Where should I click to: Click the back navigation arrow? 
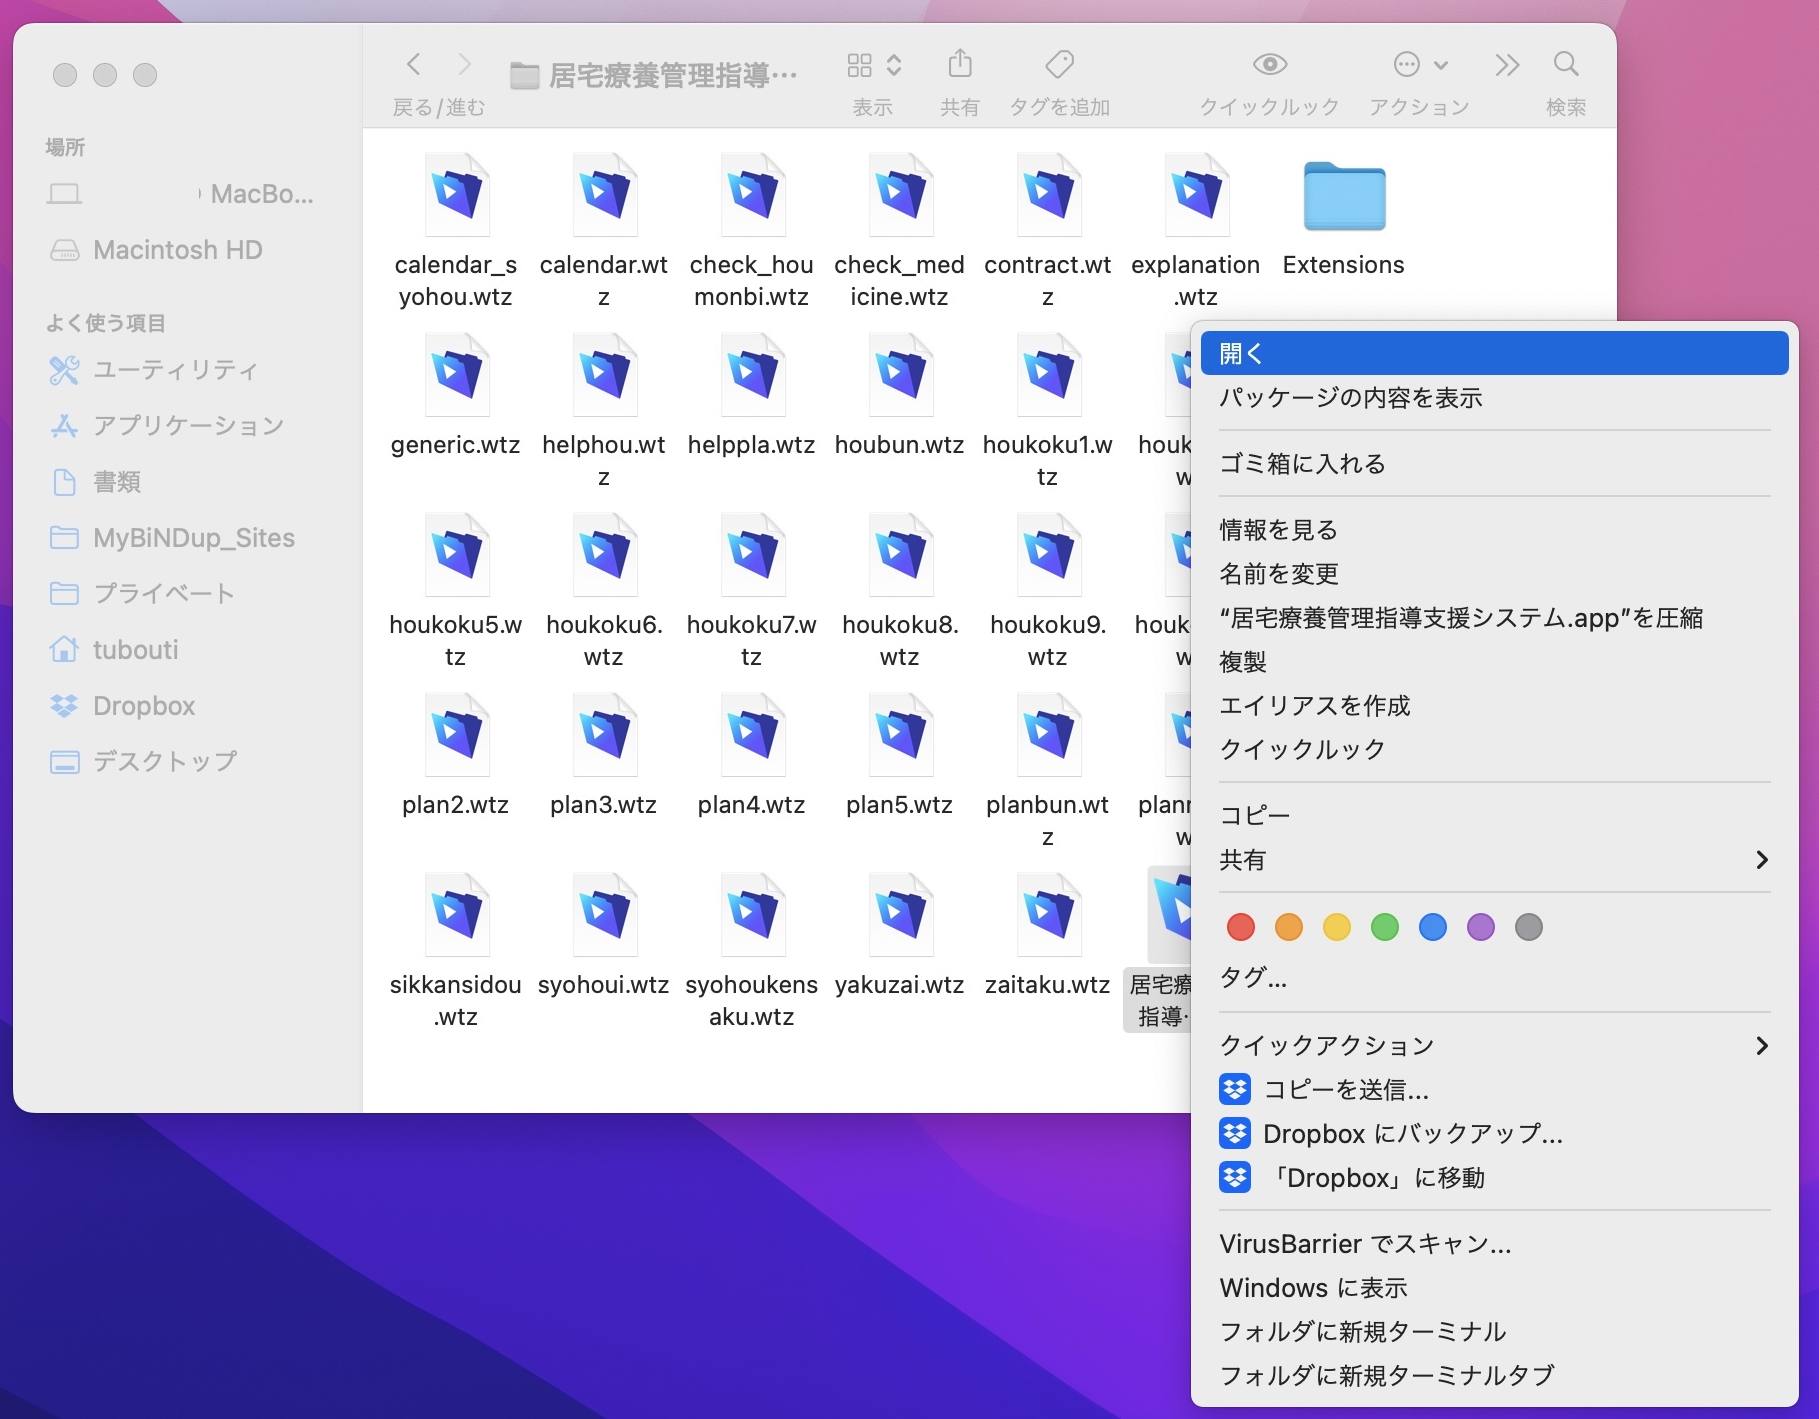pyautogui.click(x=413, y=64)
